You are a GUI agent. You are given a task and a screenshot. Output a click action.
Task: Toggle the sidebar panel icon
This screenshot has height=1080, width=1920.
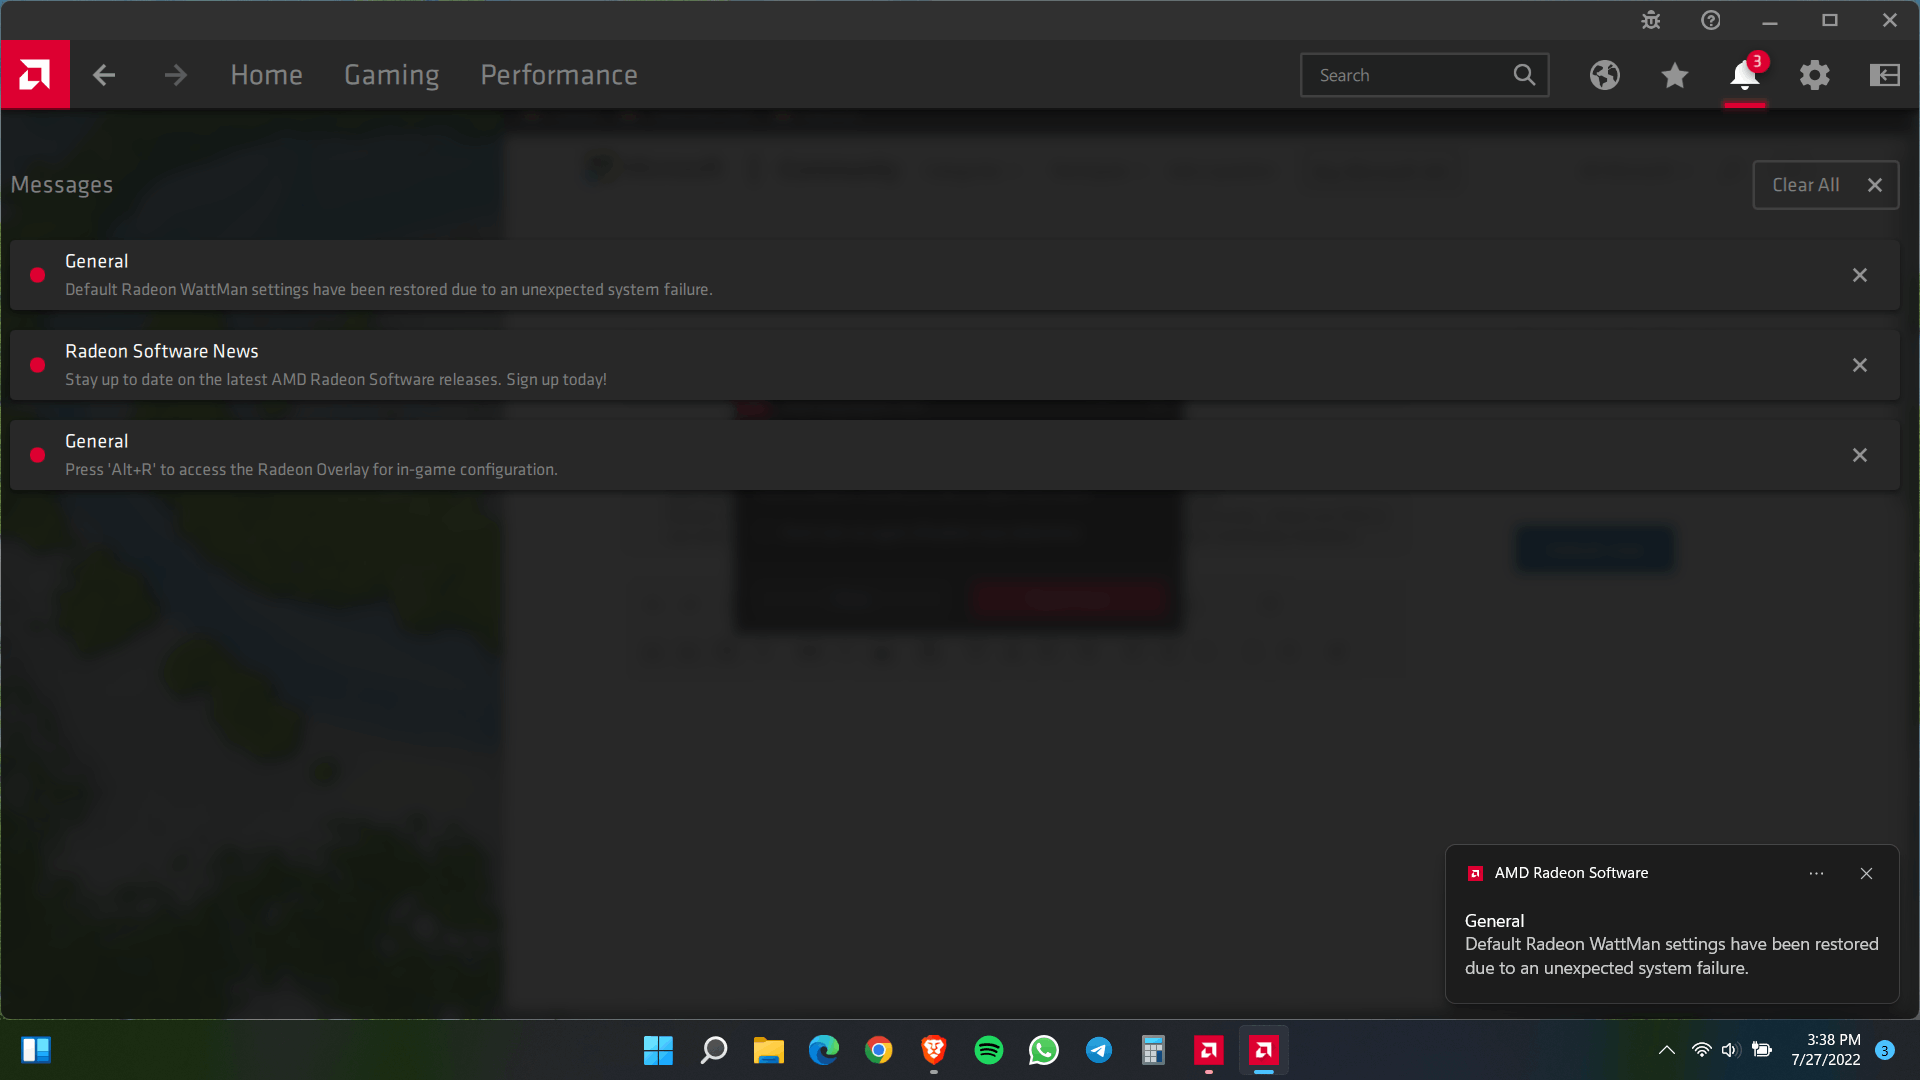pos(1885,75)
